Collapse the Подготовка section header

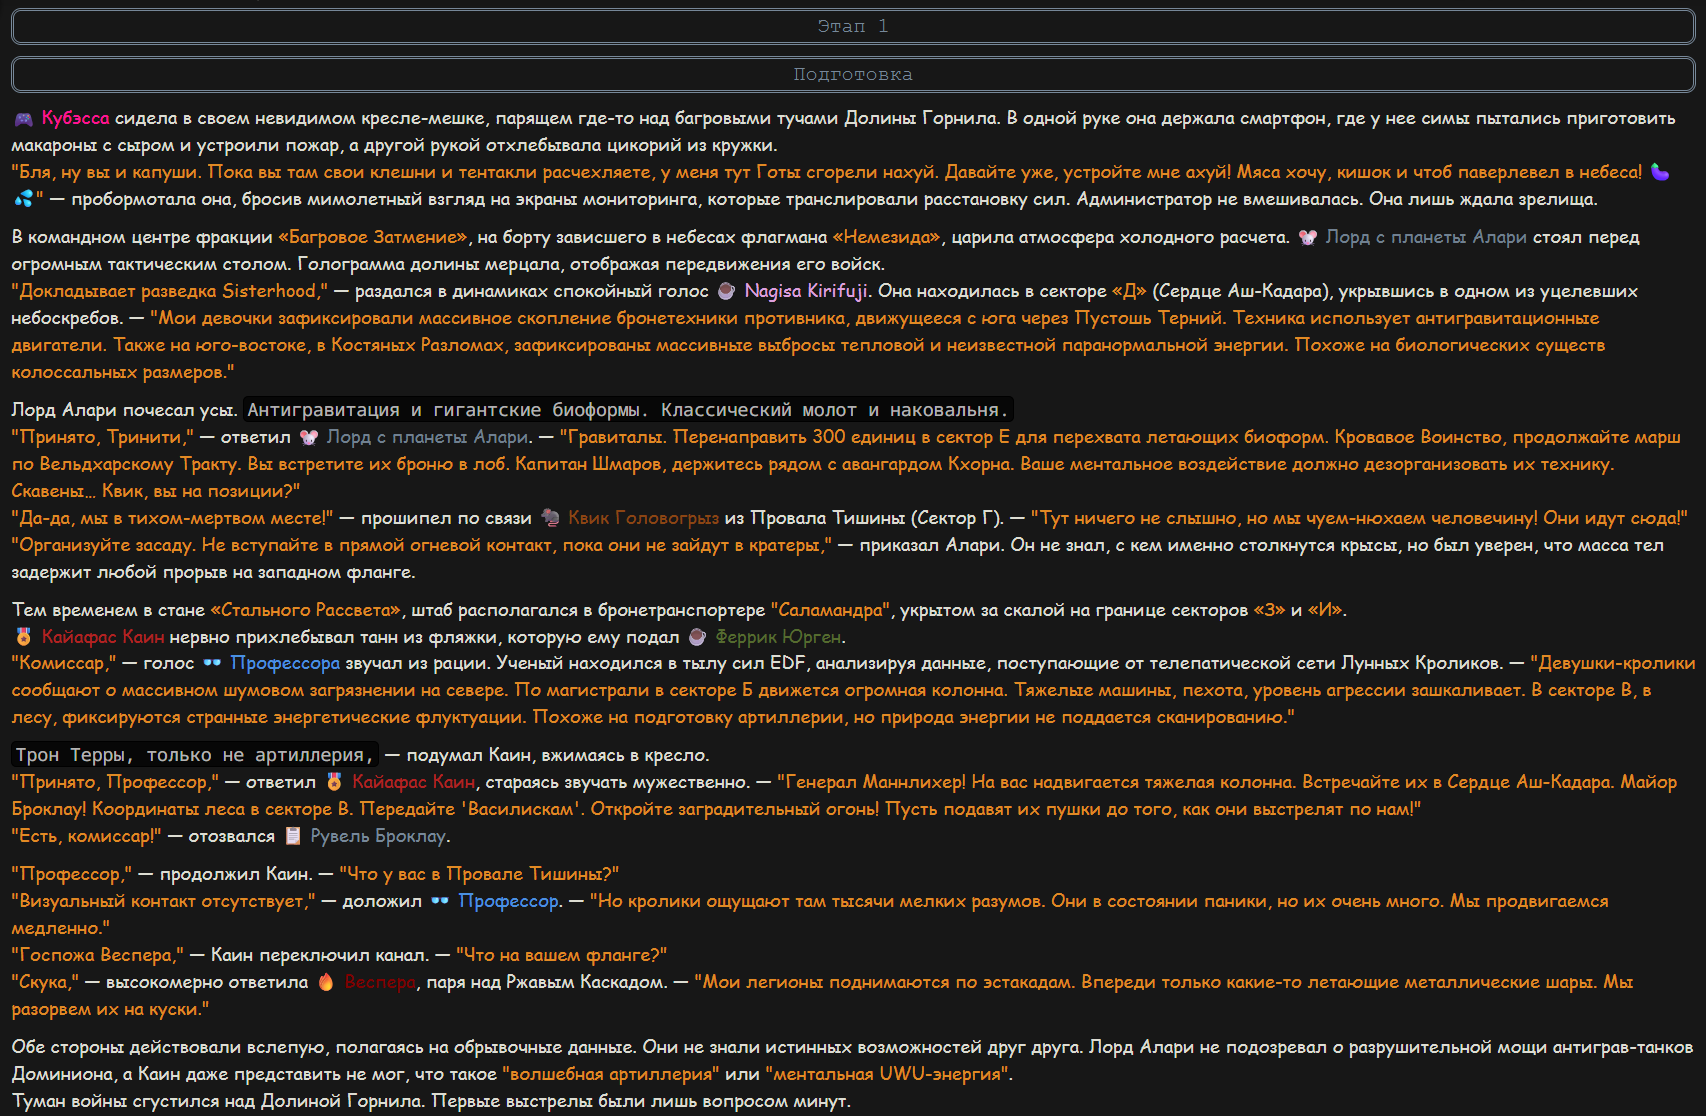(853, 74)
